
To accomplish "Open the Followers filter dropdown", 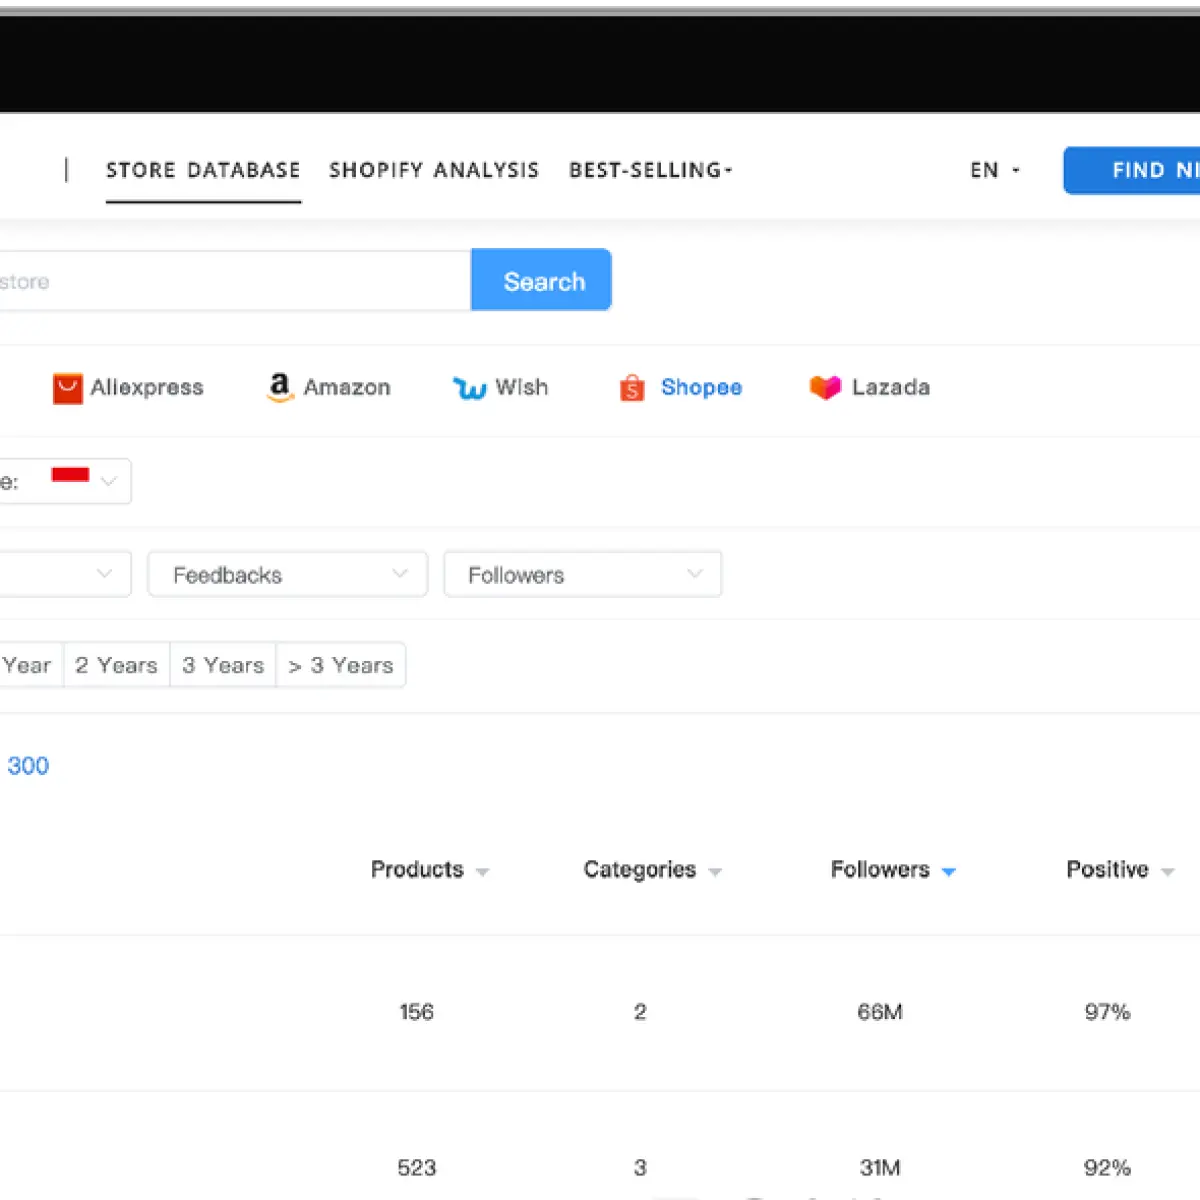I will (583, 575).
